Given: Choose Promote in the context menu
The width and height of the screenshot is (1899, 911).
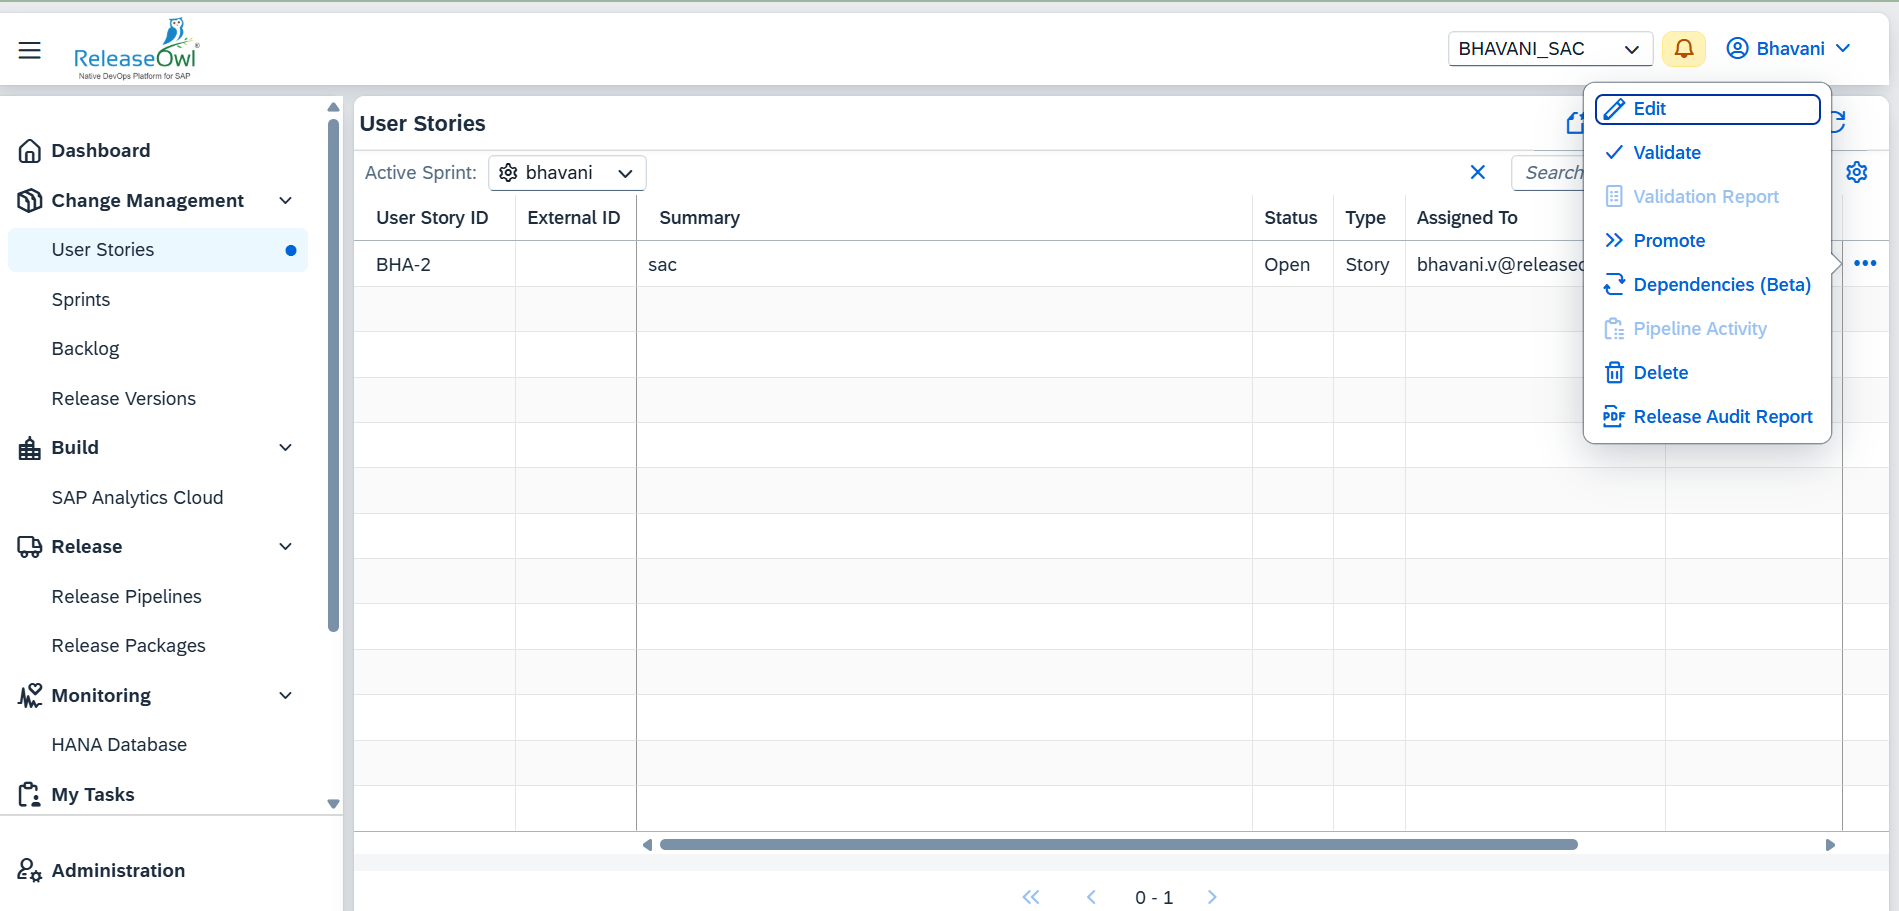Looking at the screenshot, I should click(x=1668, y=241).
